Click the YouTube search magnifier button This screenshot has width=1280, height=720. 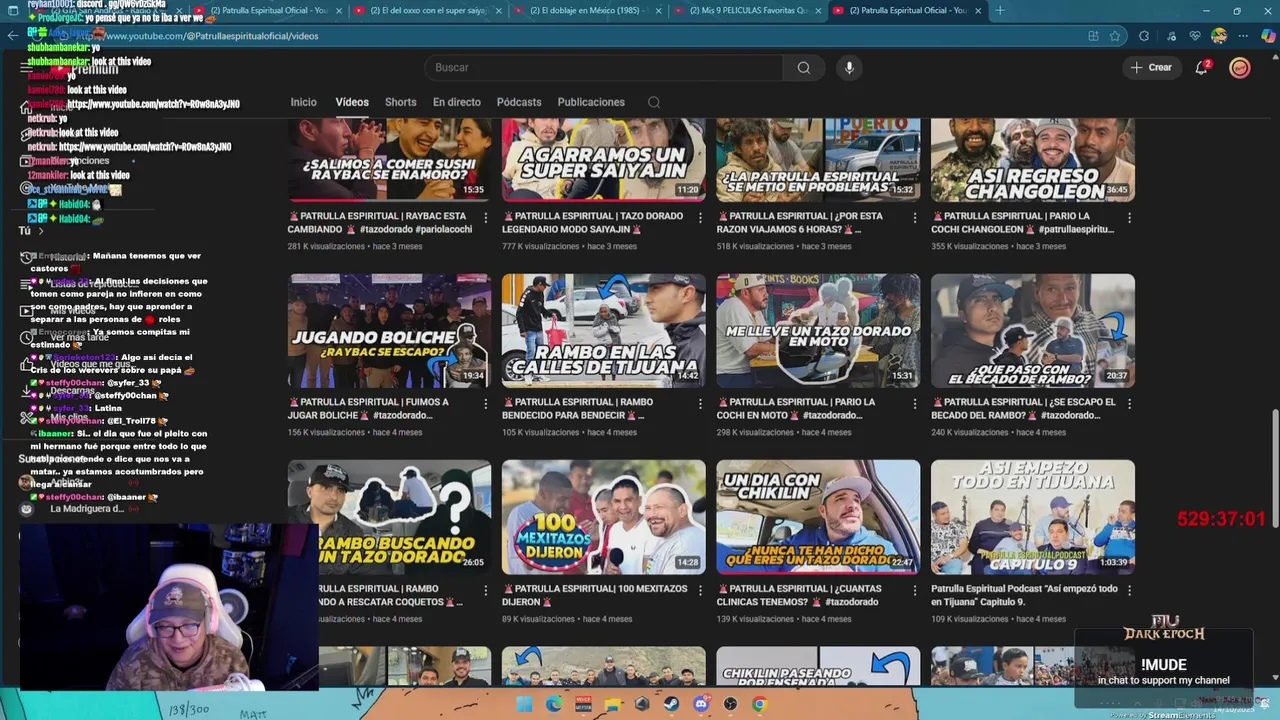point(804,68)
